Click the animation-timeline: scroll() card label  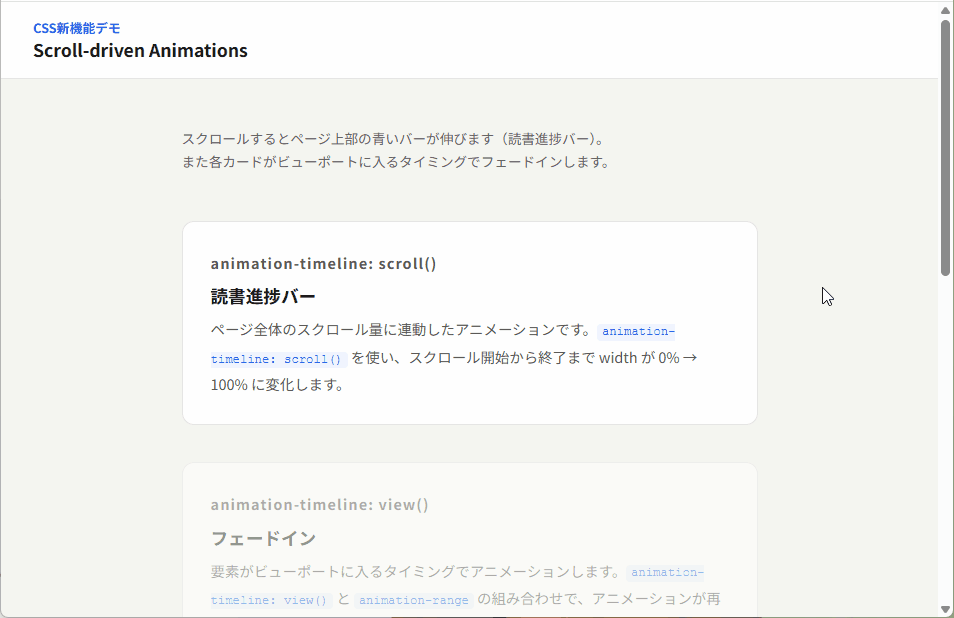(x=324, y=263)
